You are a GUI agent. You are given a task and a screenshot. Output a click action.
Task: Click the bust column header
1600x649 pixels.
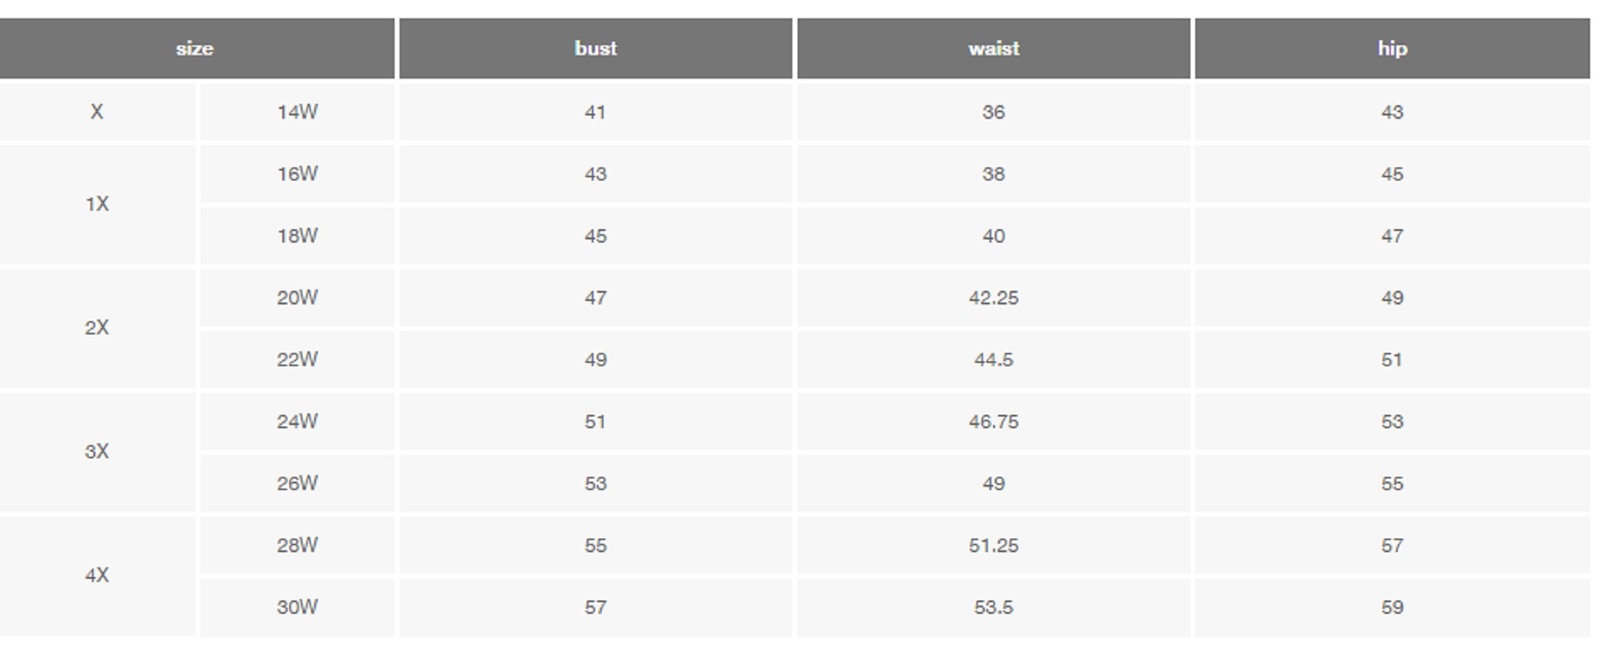pyautogui.click(x=596, y=48)
